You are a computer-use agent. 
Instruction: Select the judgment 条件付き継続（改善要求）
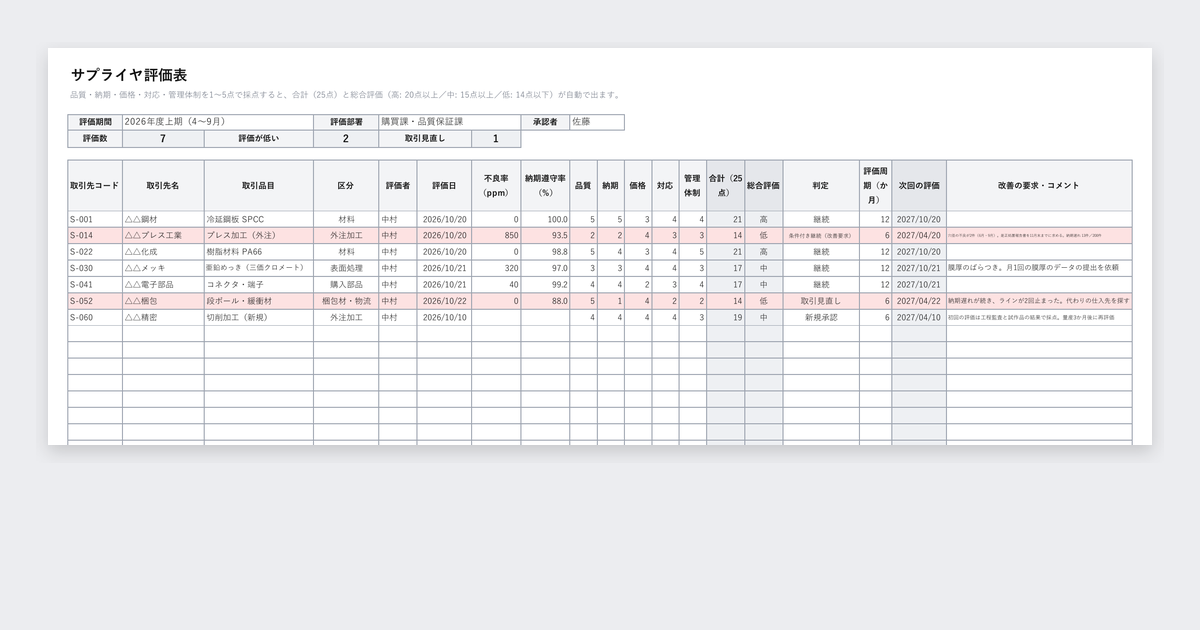click(821, 236)
